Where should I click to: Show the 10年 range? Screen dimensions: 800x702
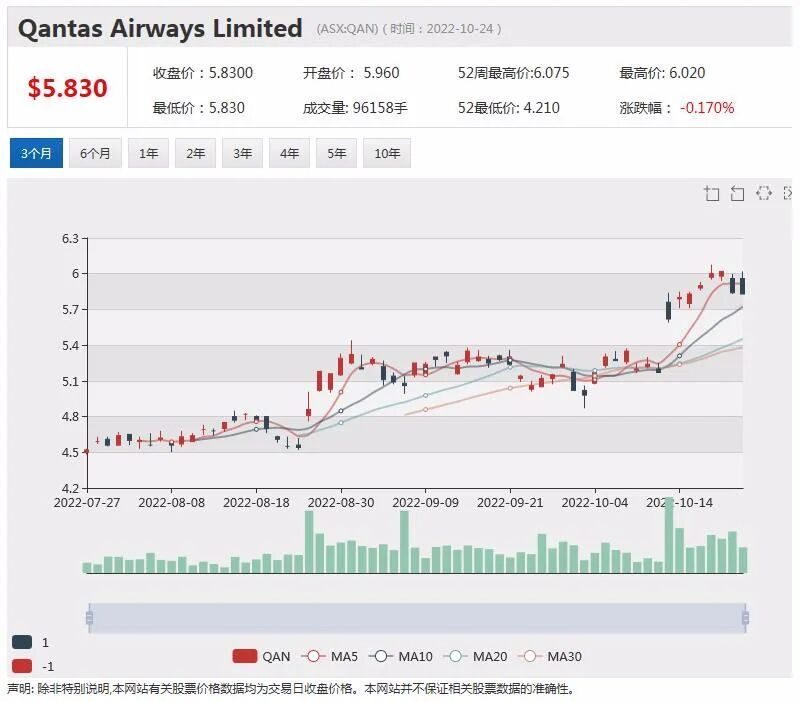point(387,153)
